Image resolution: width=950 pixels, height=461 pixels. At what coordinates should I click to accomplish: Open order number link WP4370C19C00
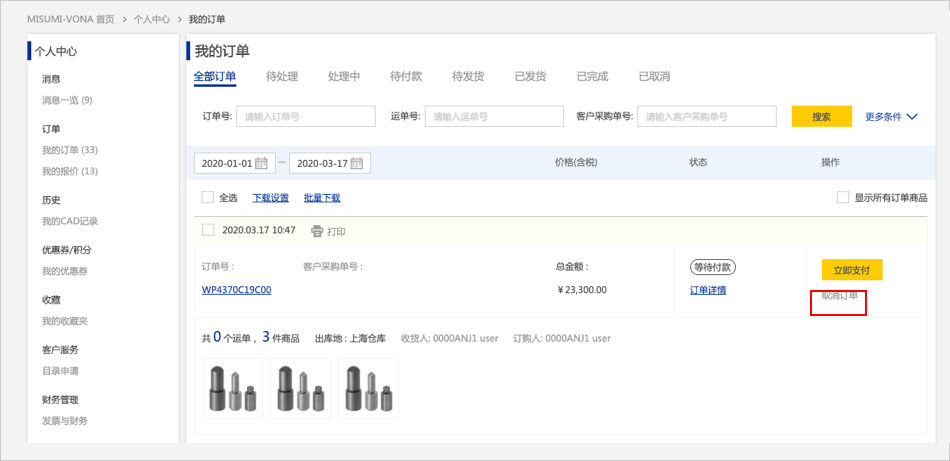click(236, 290)
